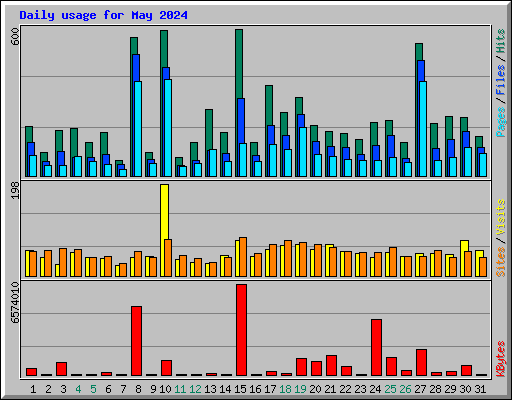Click day label '22' on the x-axis
Screen dimensions: 512x400
coord(345,389)
